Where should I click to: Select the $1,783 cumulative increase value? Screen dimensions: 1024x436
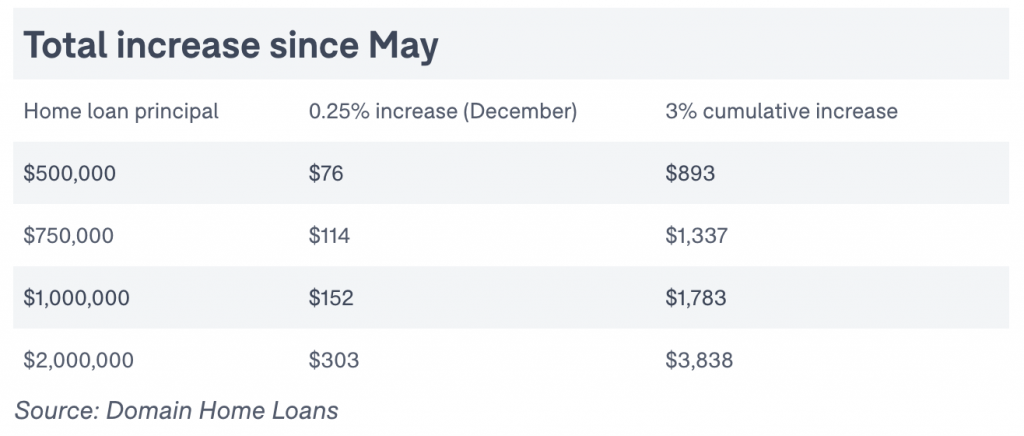point(696,298)
